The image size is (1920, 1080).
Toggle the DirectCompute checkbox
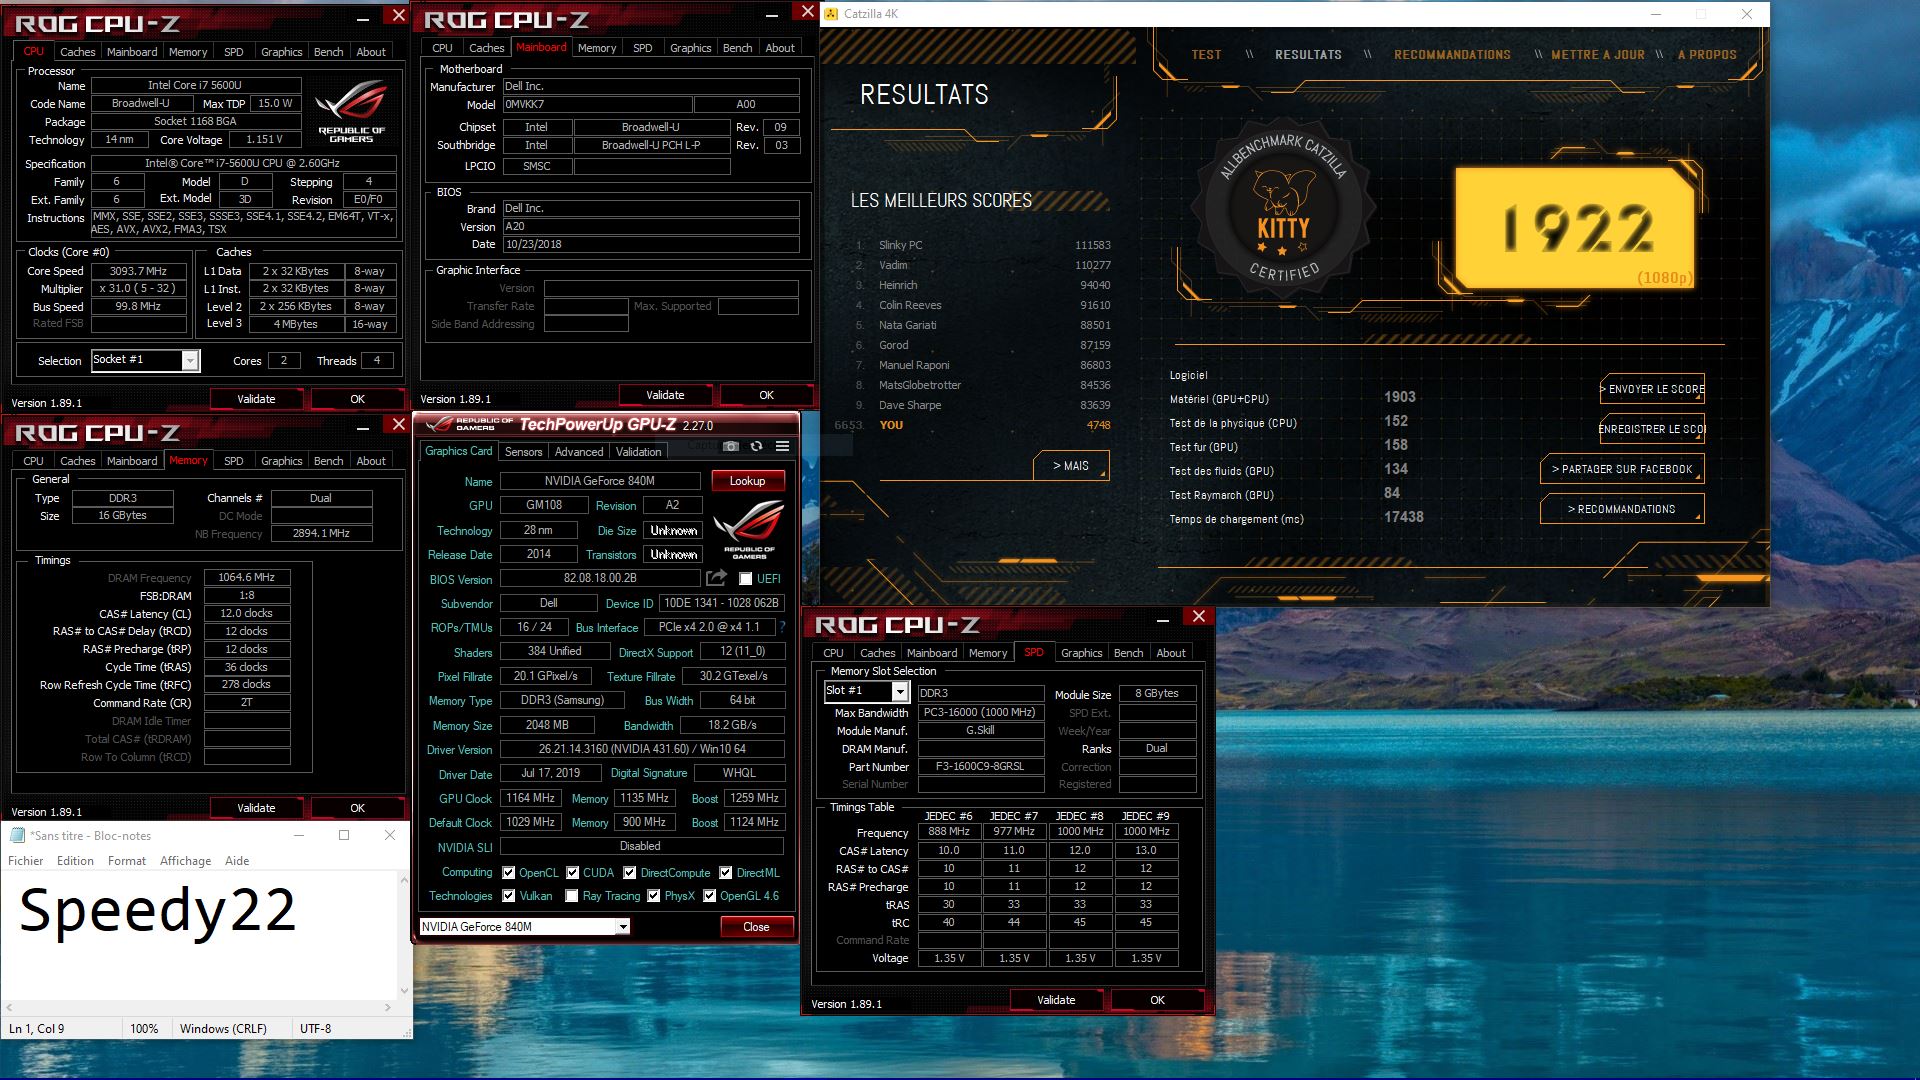click(x=630, y=873)
